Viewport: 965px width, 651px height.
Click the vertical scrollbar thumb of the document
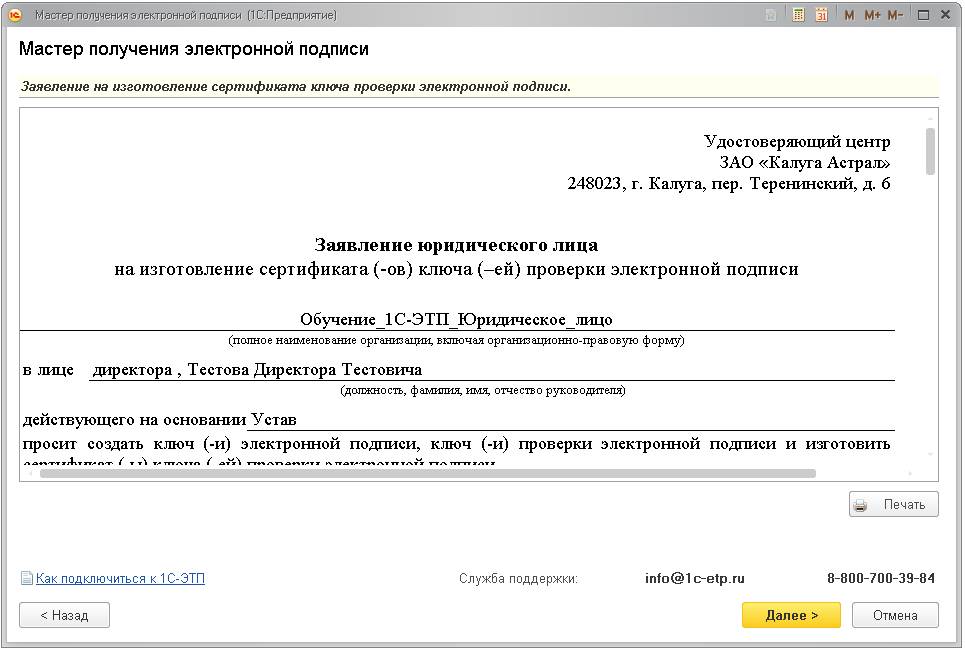[931, 151]
